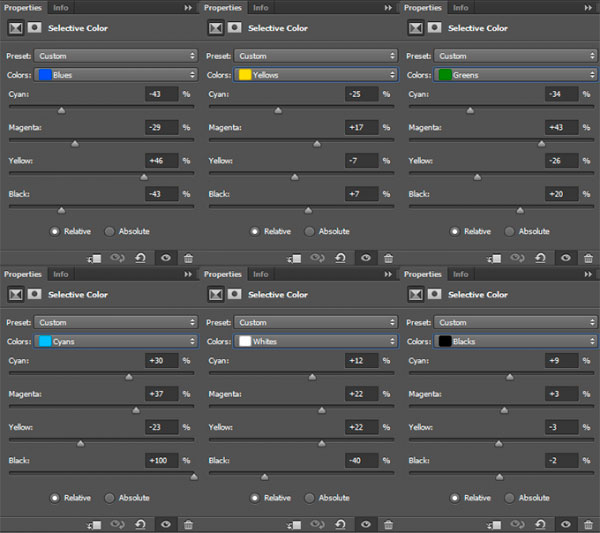Click the Black -40 value field in the Whites panel

362,460
